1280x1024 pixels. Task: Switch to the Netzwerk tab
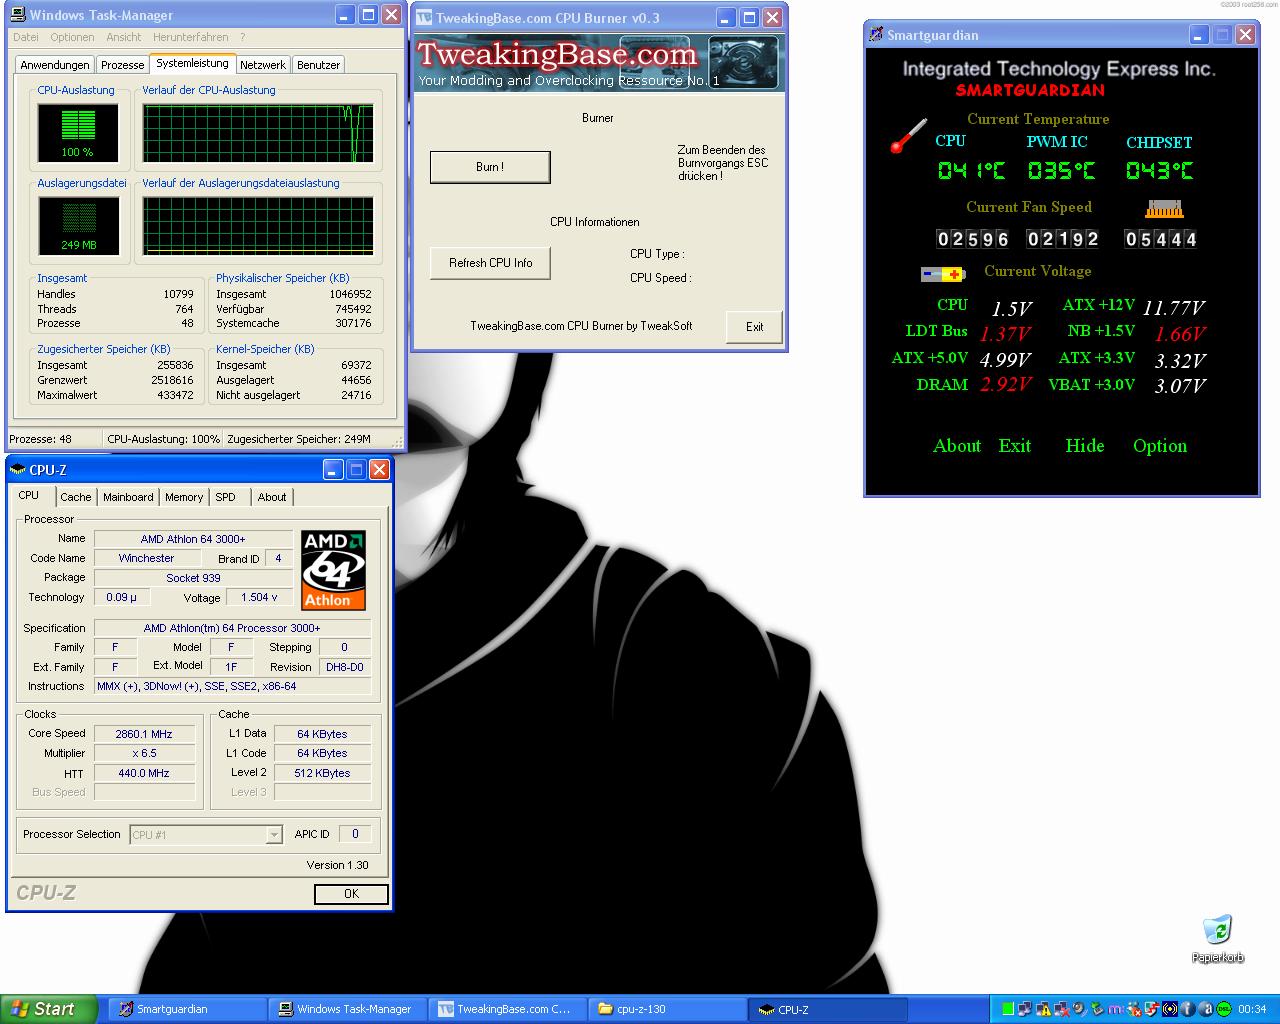(x=263, y=65)
